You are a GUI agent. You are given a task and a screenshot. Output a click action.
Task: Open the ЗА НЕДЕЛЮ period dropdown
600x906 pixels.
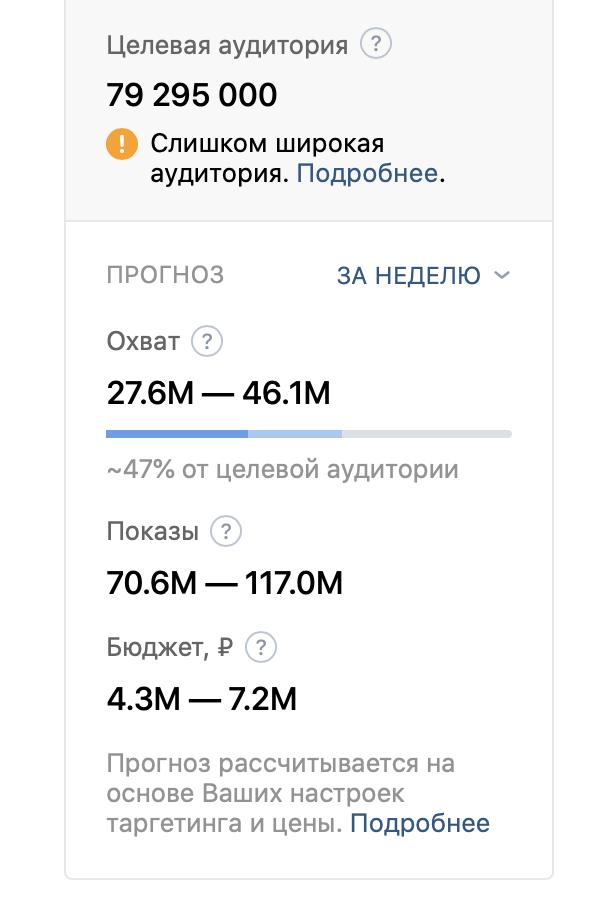coord(409,275)
